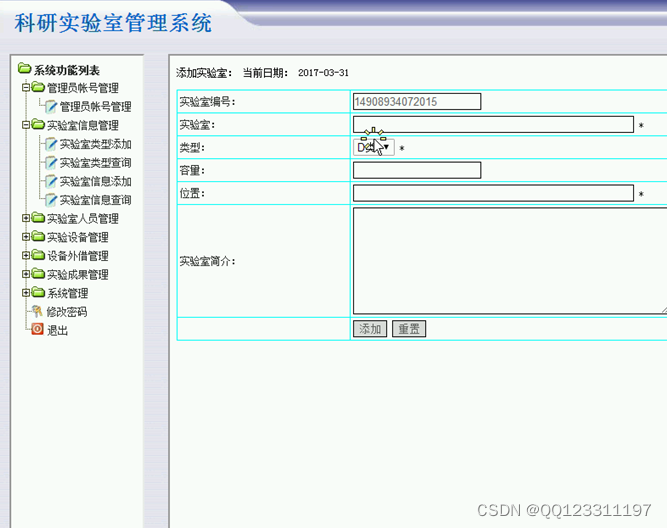
Task: Select 实验设备管理 in the tree
Action: [x=77, y=237]
